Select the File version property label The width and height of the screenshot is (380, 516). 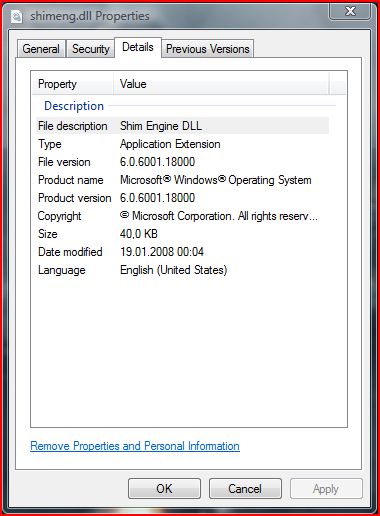[x=64, y=162]
